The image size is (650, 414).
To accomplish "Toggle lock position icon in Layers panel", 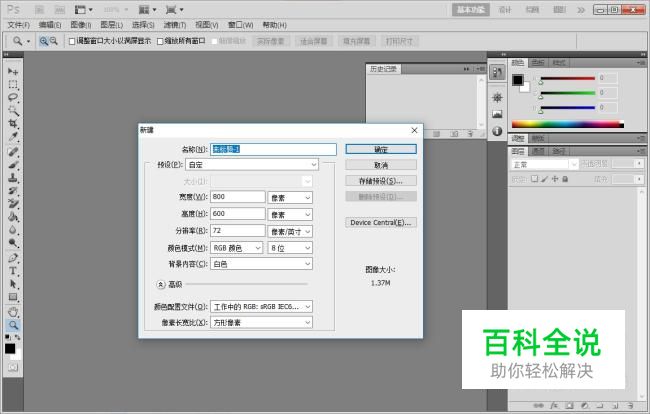I will pyautogui.click(x=555, y=179).
